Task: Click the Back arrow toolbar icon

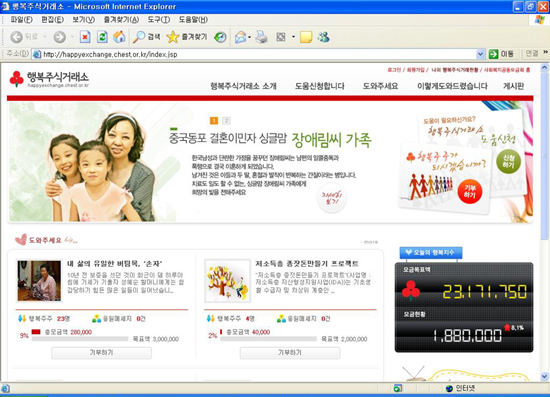Action: point(16,37)
